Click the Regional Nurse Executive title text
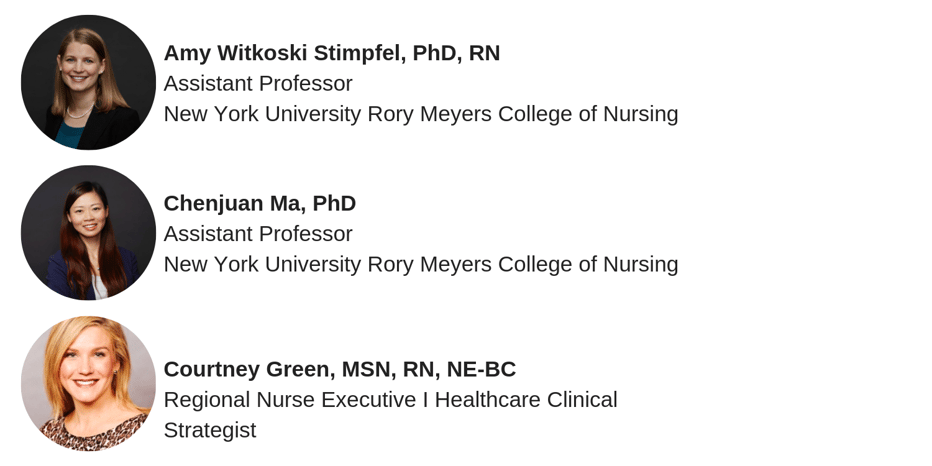The image size is (932, 466). click(390, 400)
